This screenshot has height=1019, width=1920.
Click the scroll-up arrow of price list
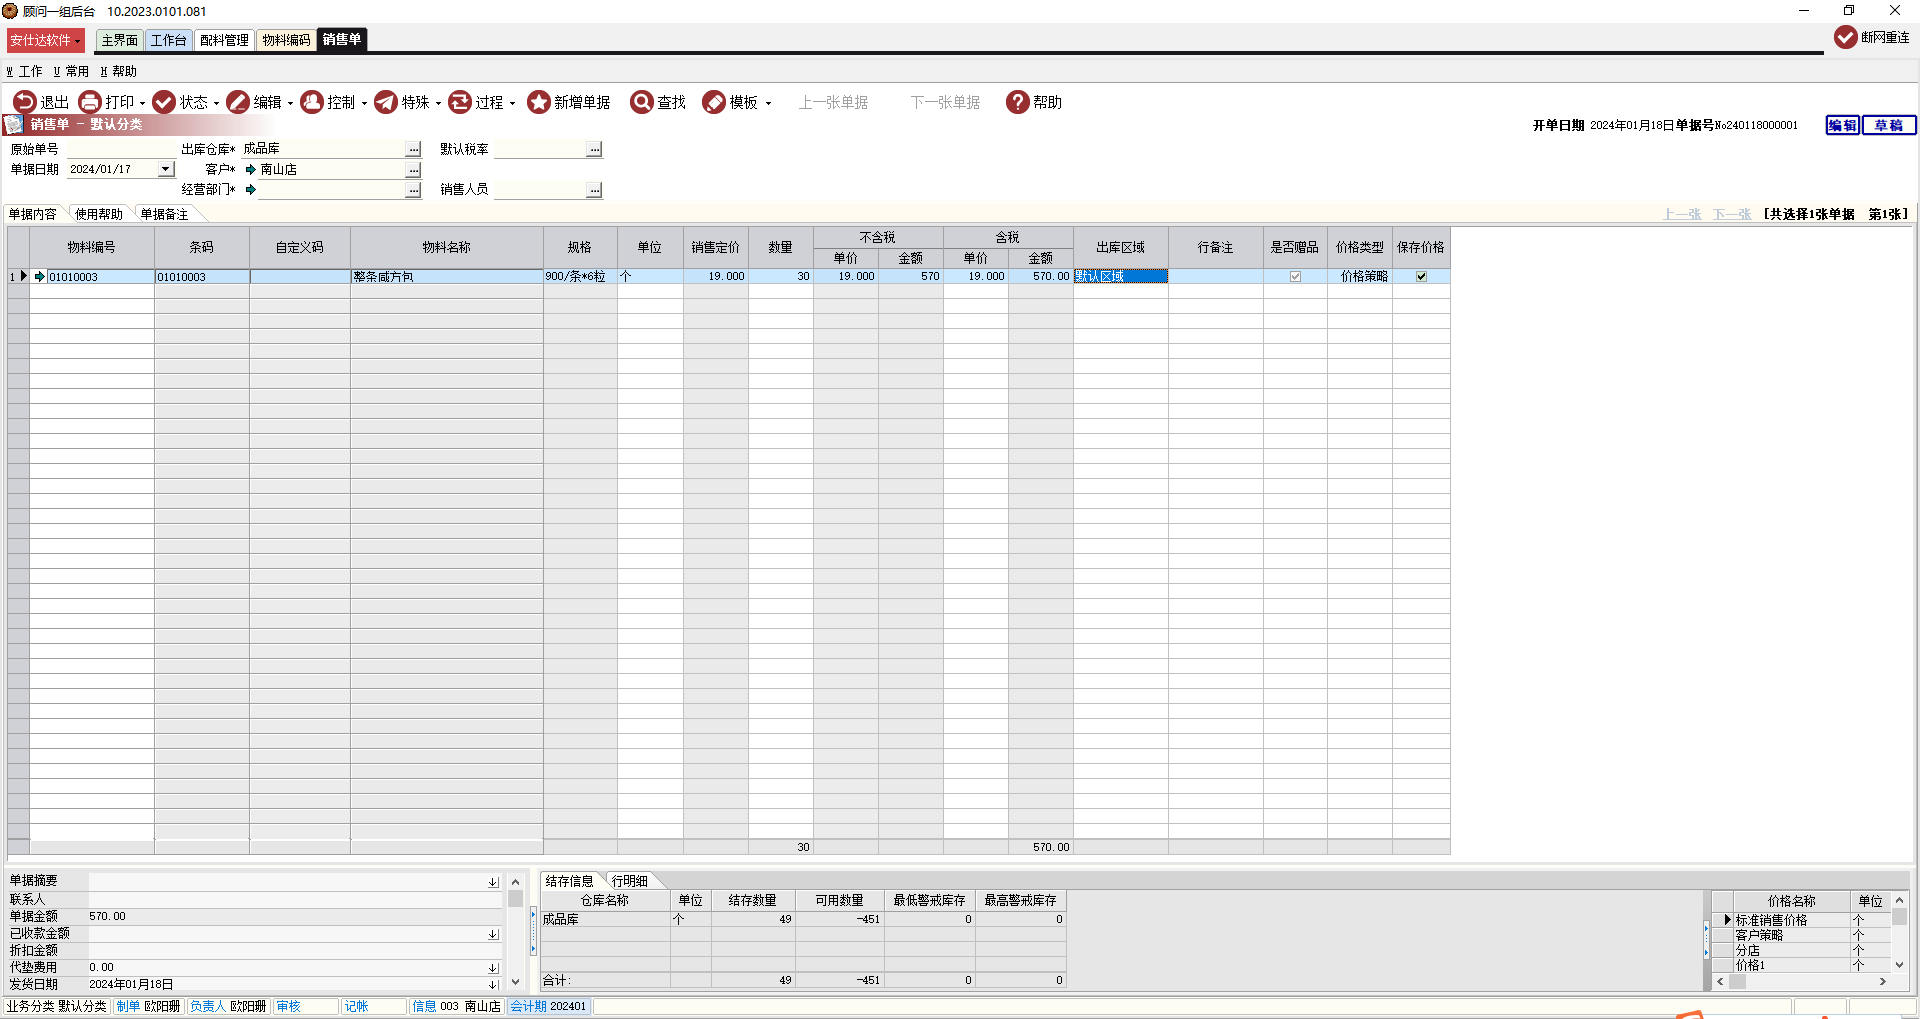coord(1899,900)
